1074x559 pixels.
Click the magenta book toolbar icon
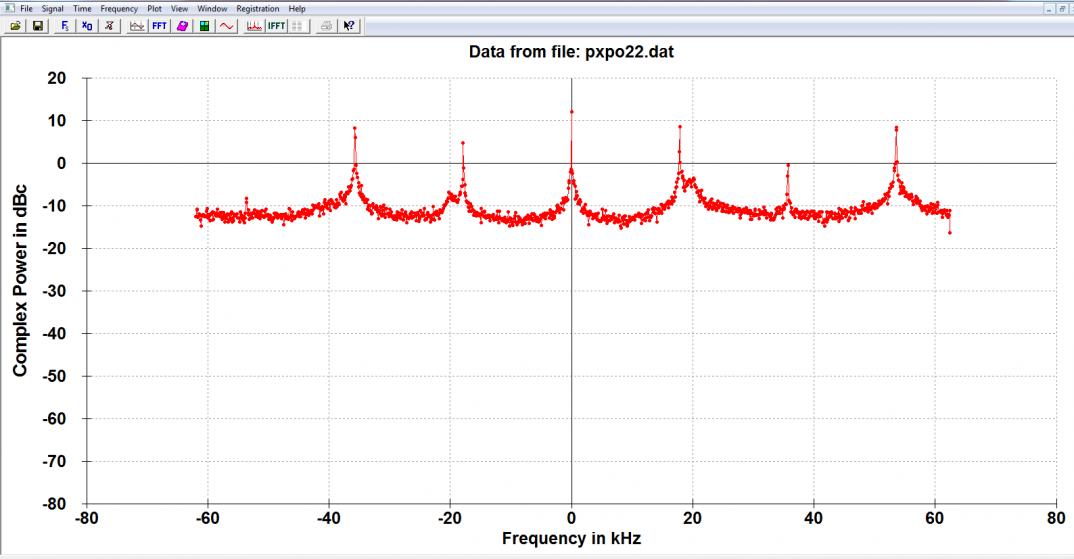(x=182, y=26)
